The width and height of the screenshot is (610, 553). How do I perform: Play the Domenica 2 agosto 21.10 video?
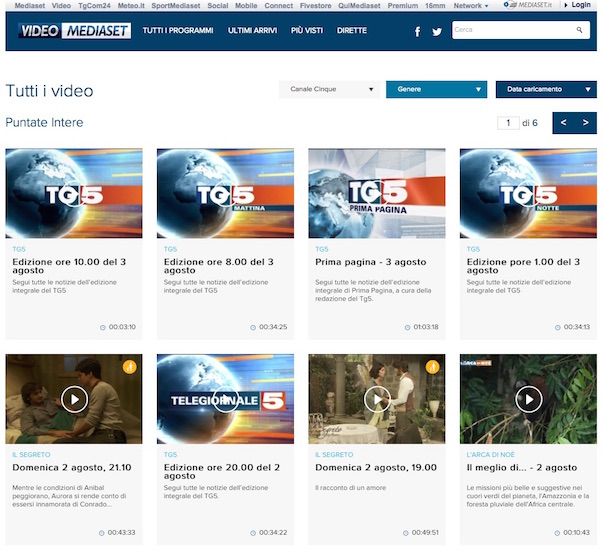[x=74, y=399]
